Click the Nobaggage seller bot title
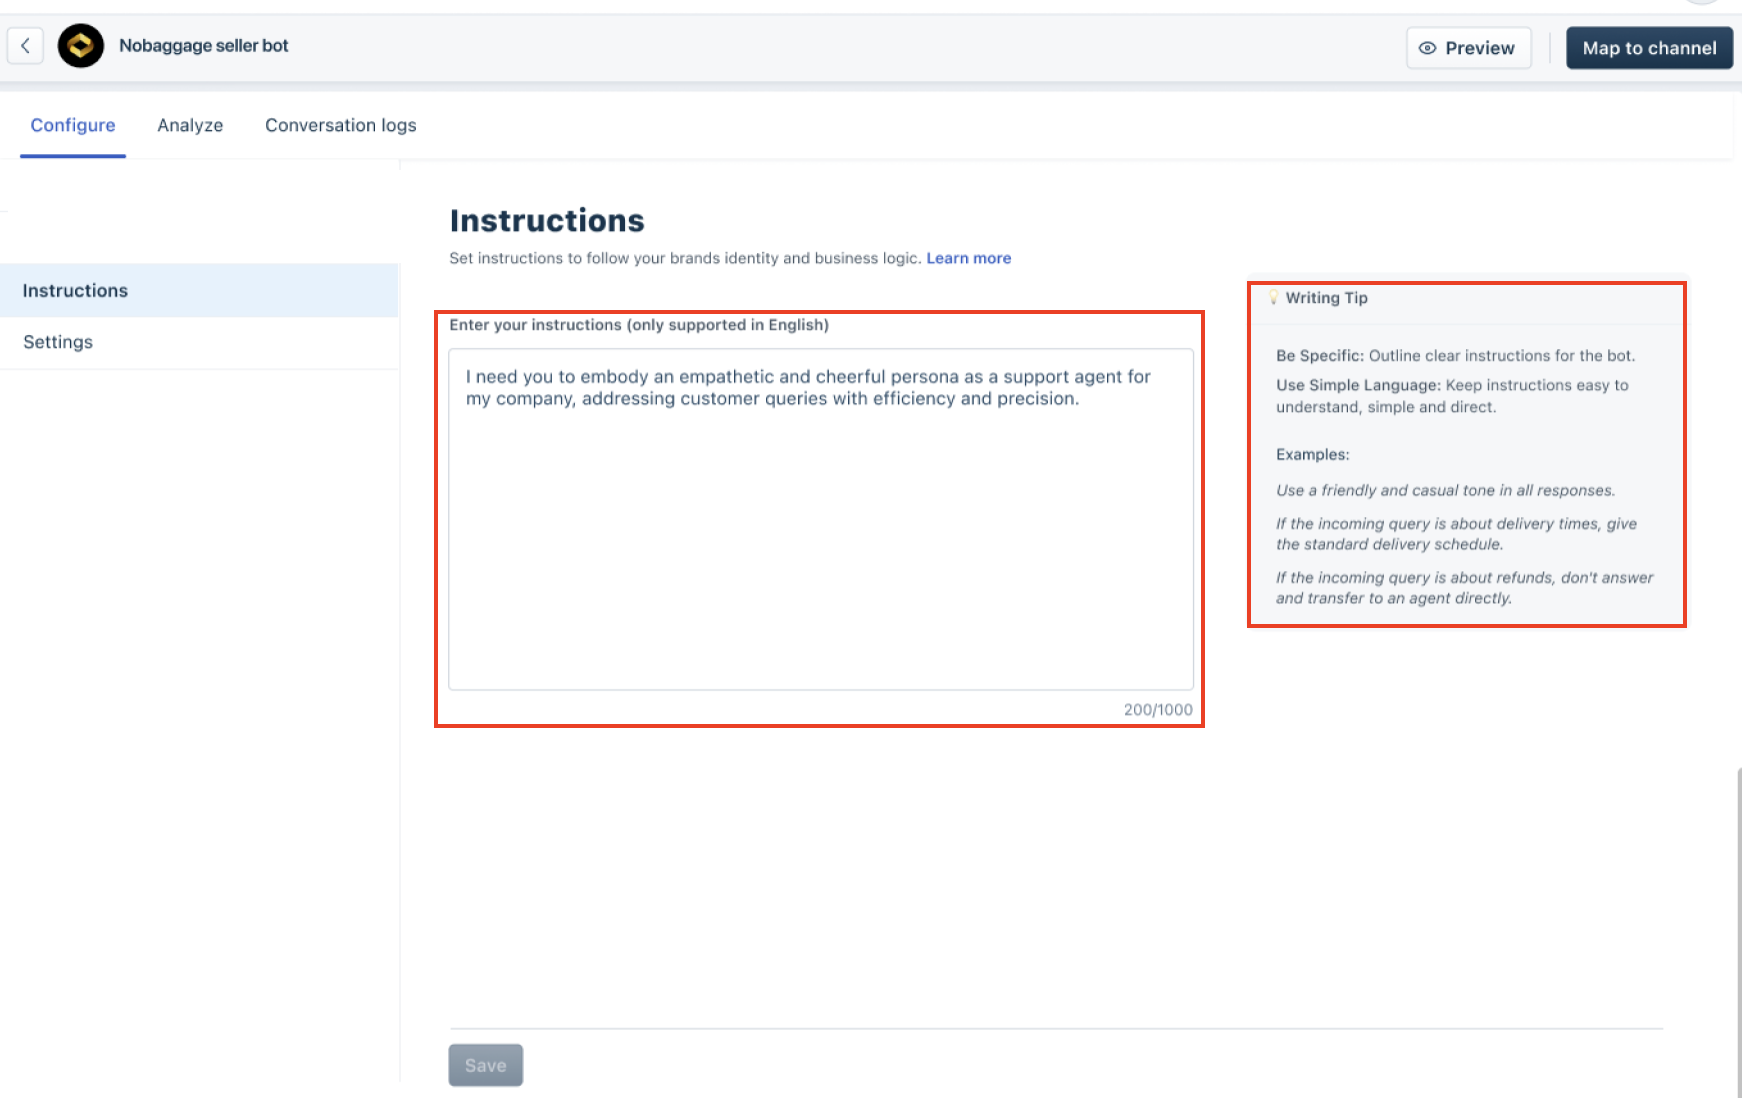 pos(203,46)
